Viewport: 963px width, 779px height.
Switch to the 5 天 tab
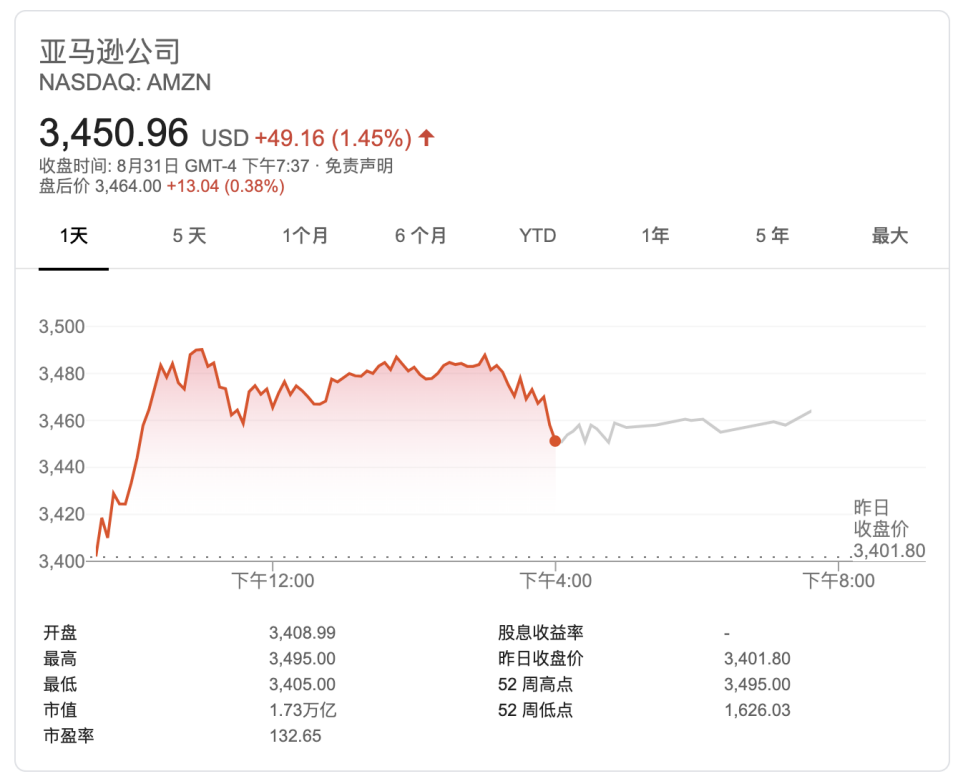(x=189, y=235)
